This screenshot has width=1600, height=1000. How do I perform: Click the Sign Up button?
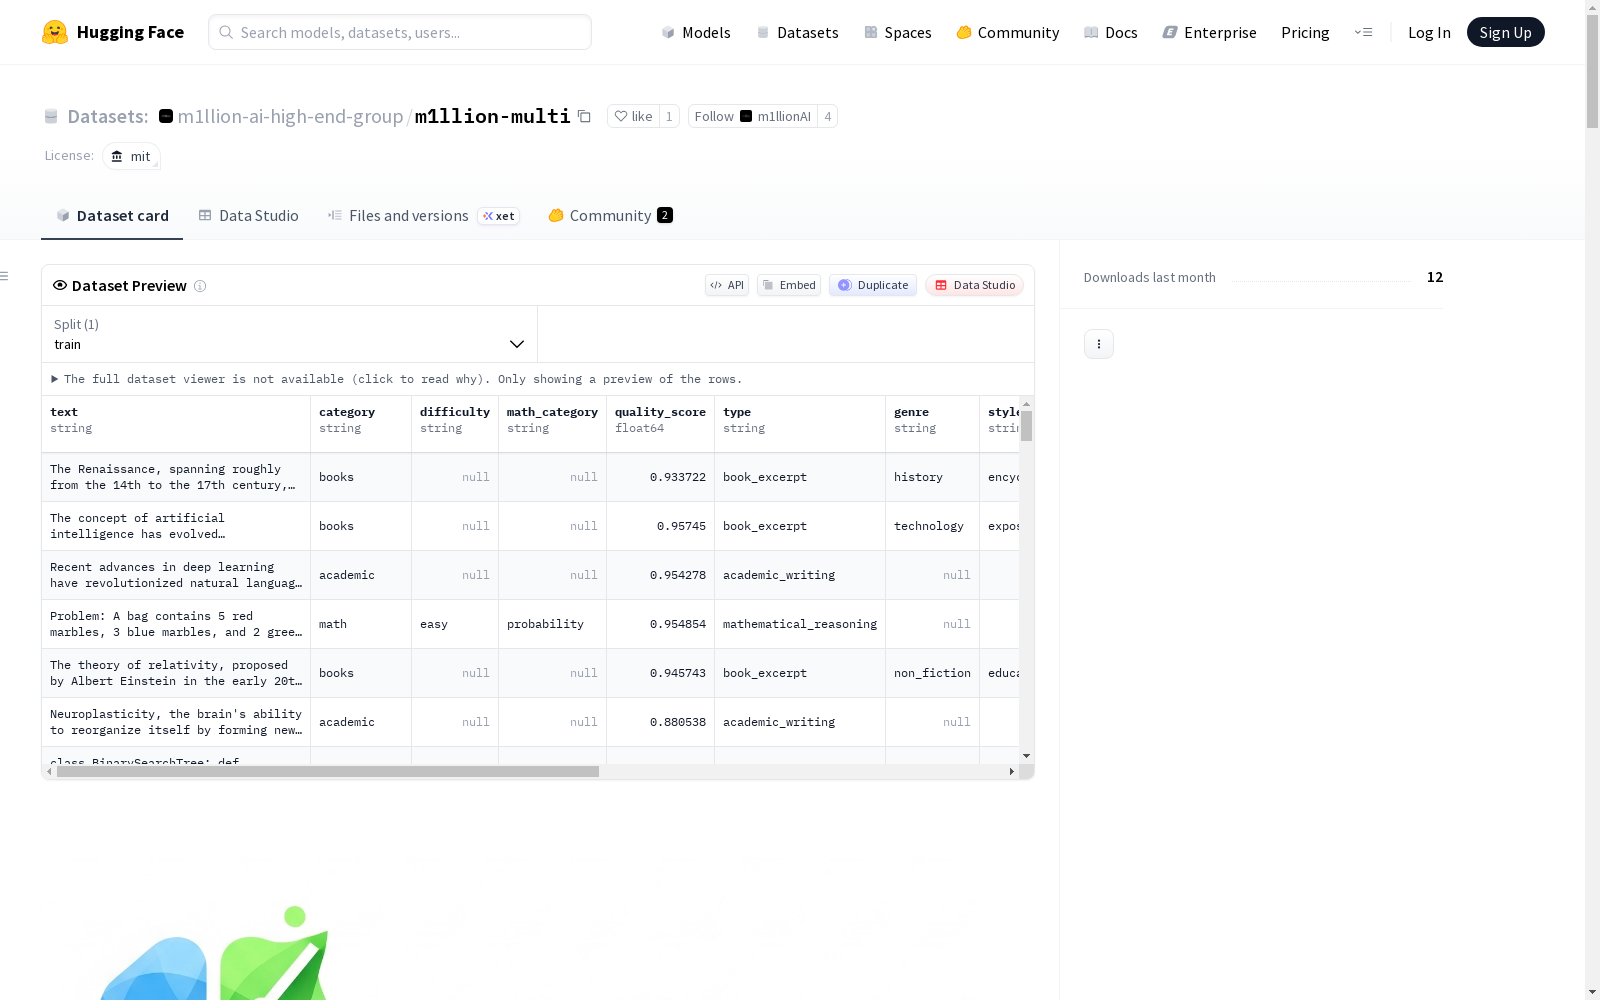(x=1505, y=32)
